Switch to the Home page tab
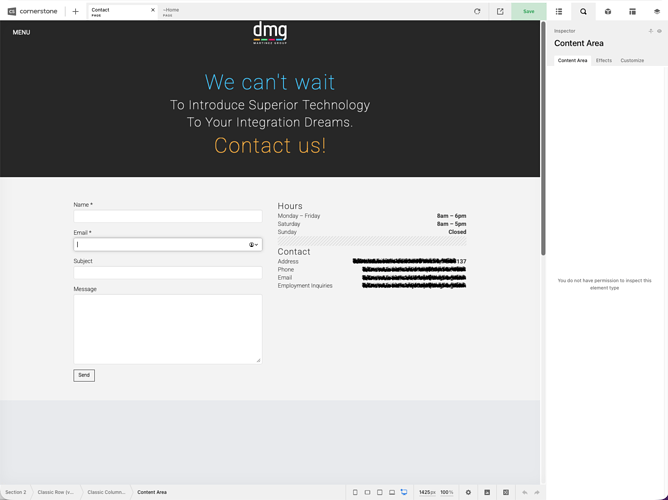Screen dimensions: 668x500 171,11
